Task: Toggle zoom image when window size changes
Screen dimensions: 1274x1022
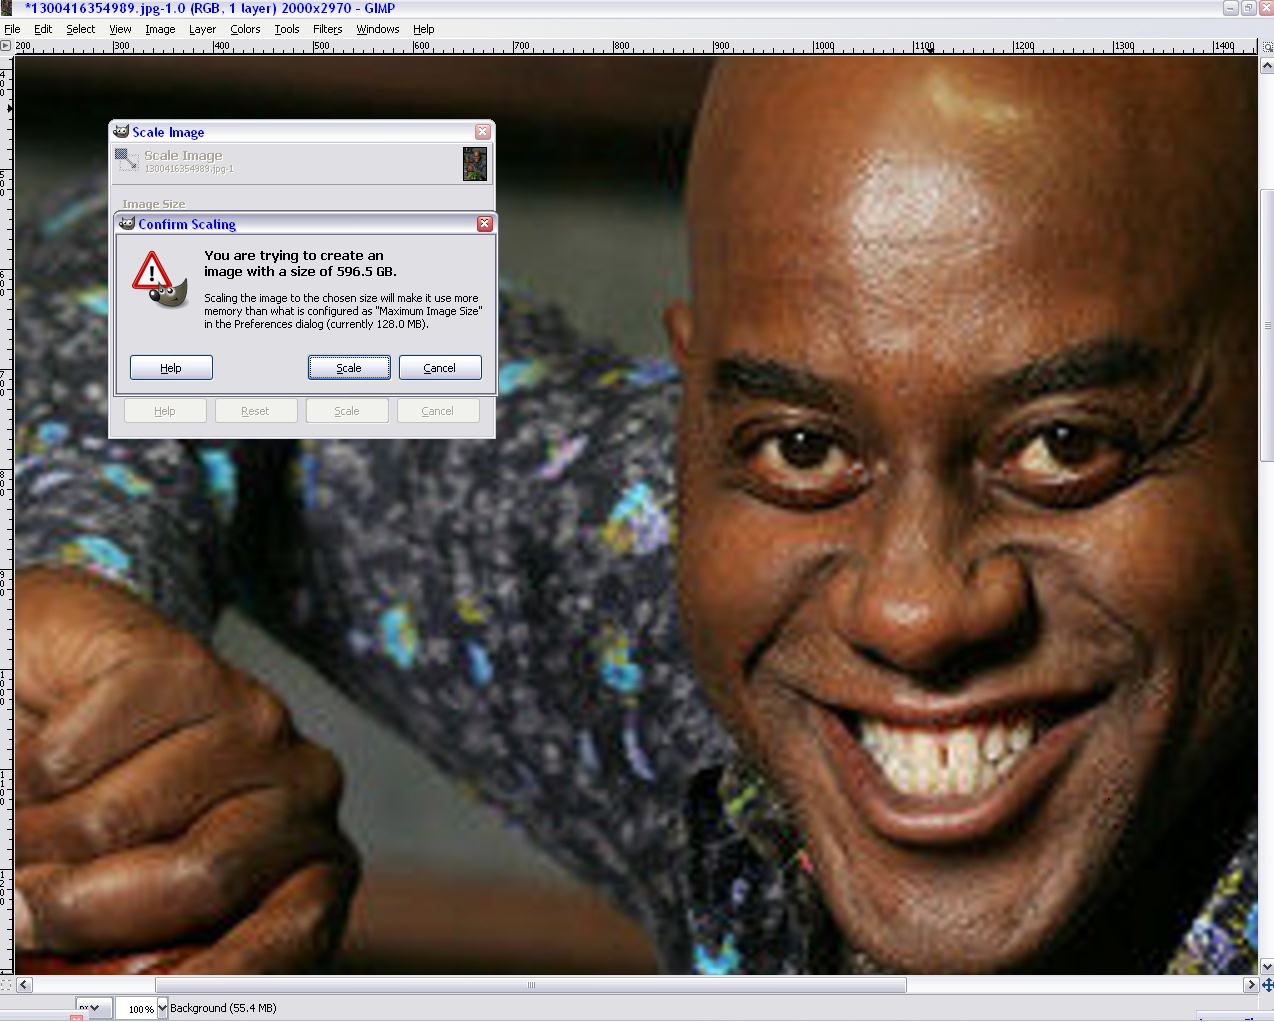Action: pyautogui.click(x=1266, y=46)
